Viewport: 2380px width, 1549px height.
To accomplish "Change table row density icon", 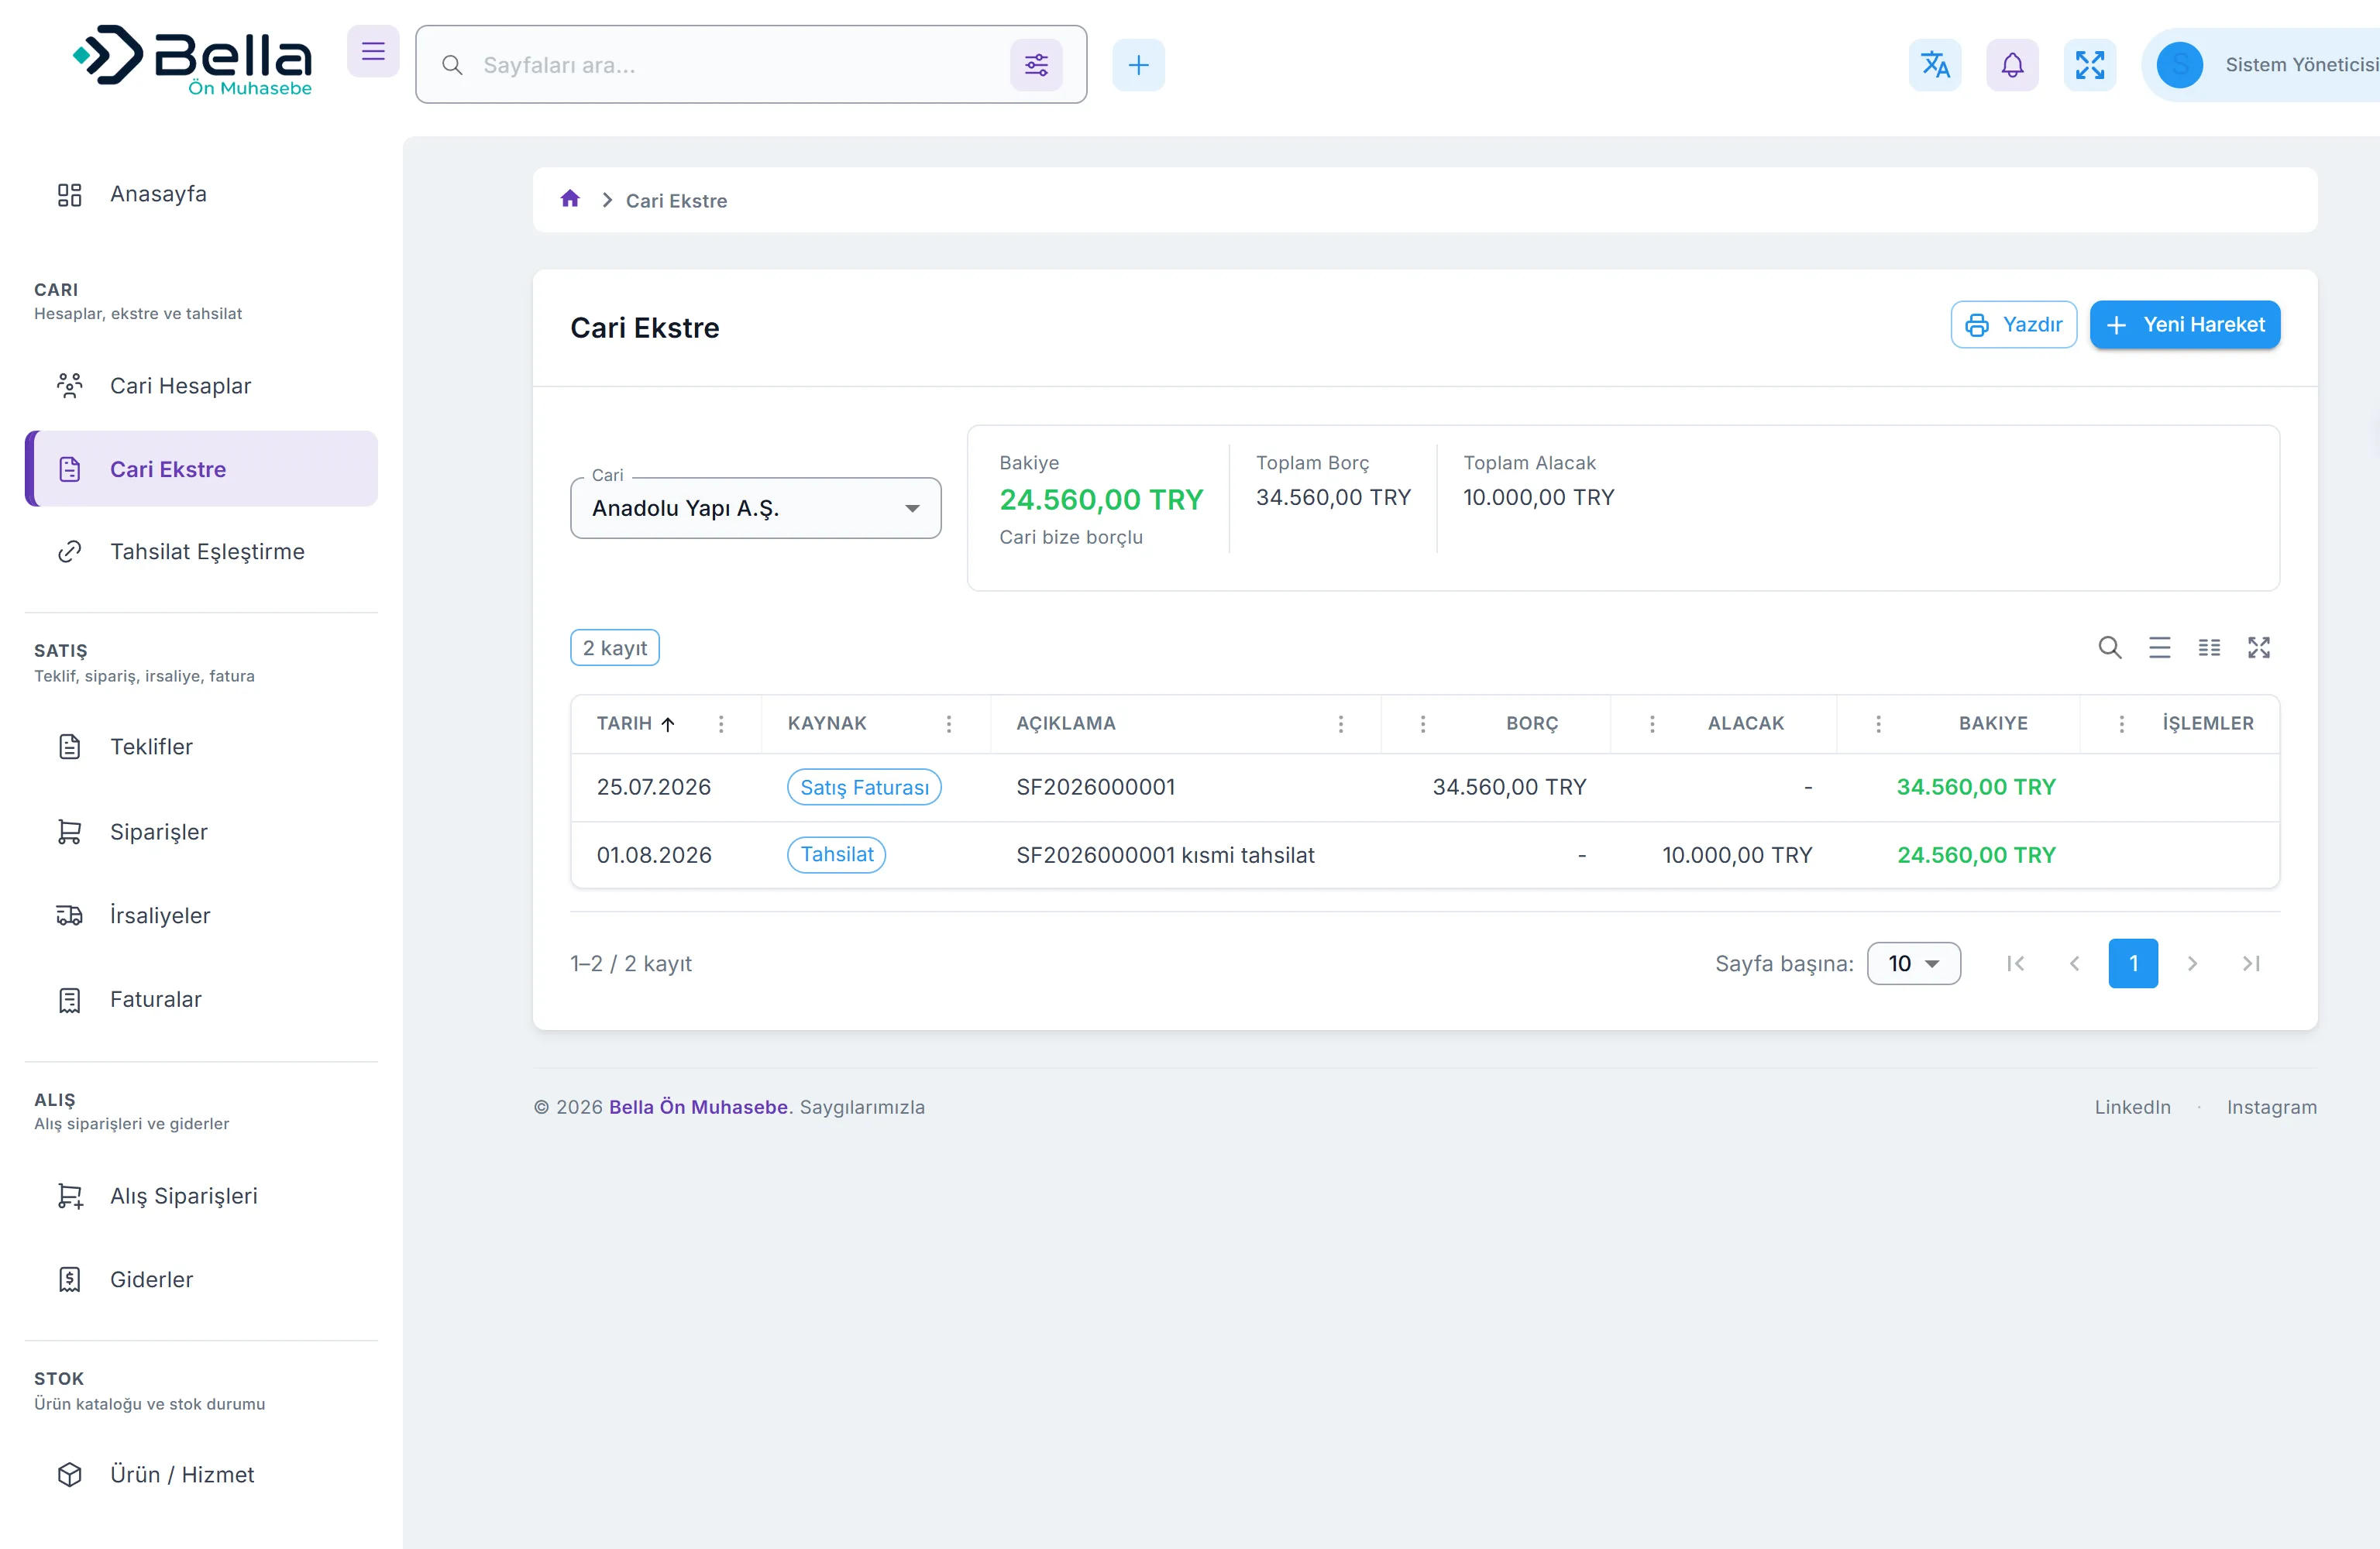I will [x=2160, y=648].
